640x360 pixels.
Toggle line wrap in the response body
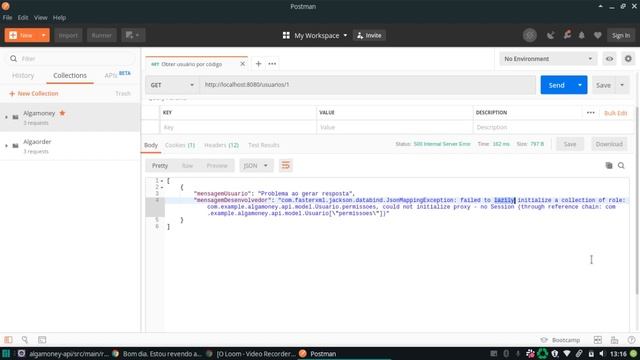(x=285, y=165)
